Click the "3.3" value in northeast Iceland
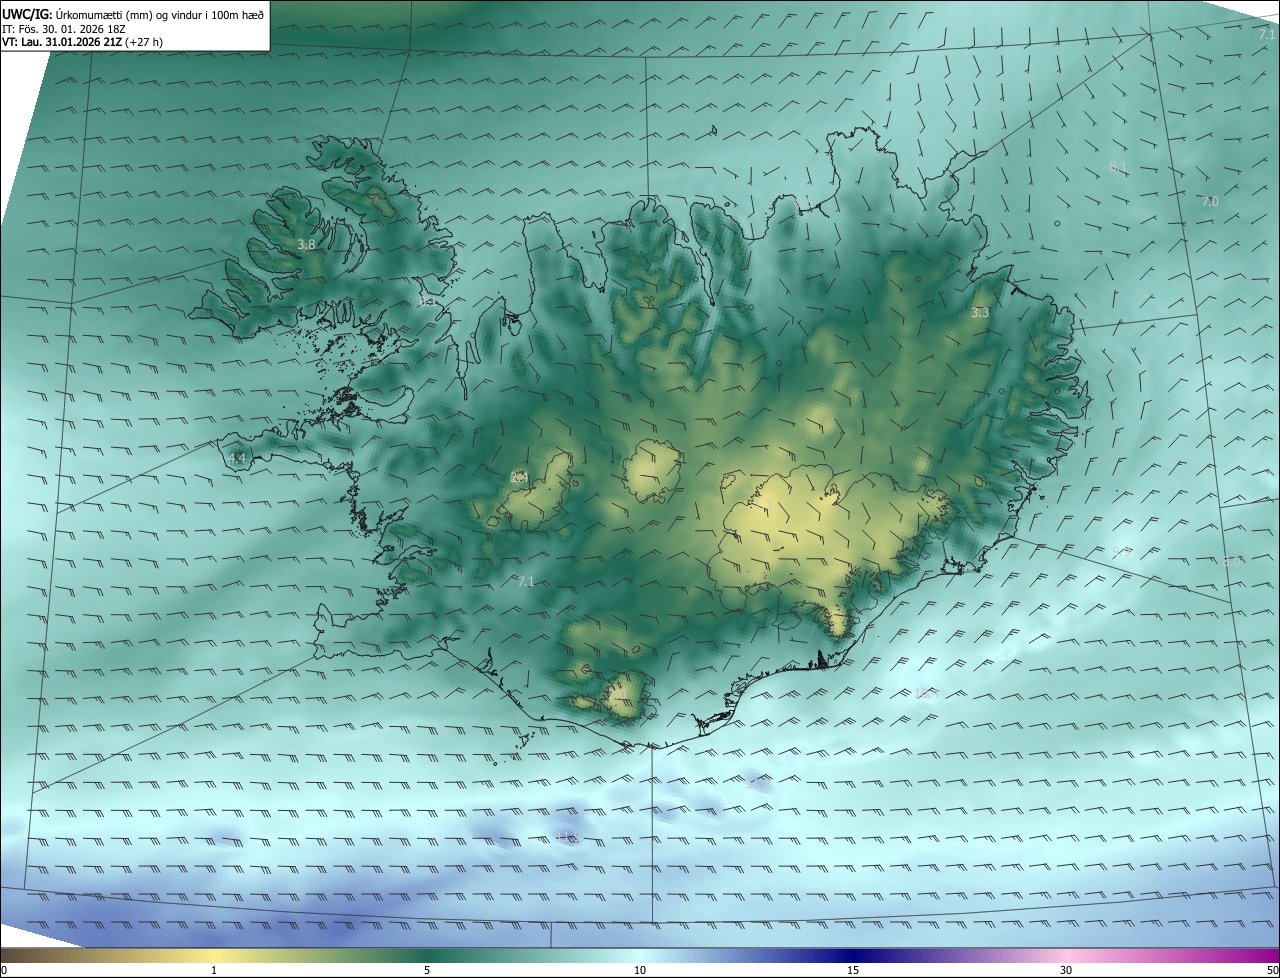 [x=980, y=313]
